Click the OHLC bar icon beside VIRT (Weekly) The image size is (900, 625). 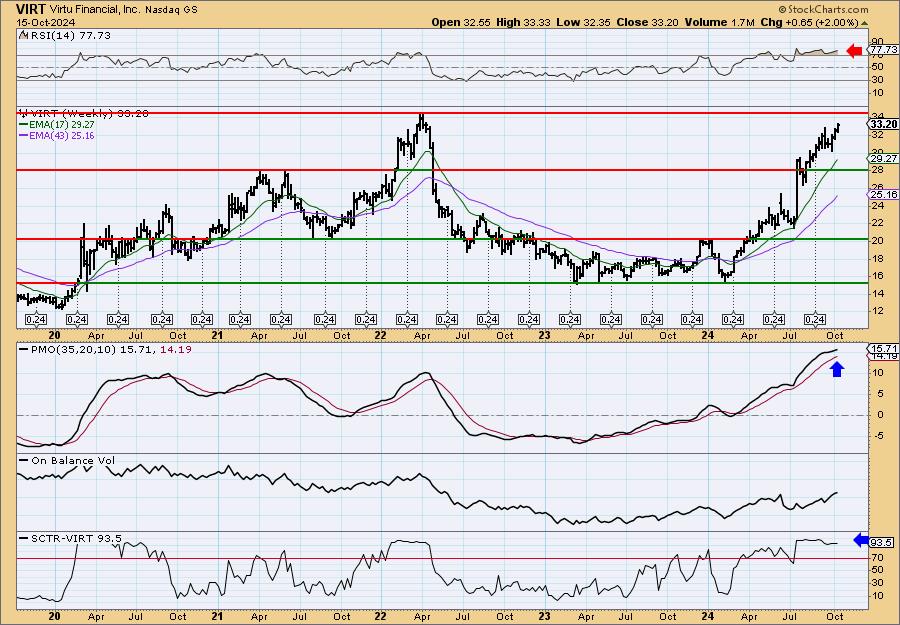pyautogui.click(x=23, y=113)
